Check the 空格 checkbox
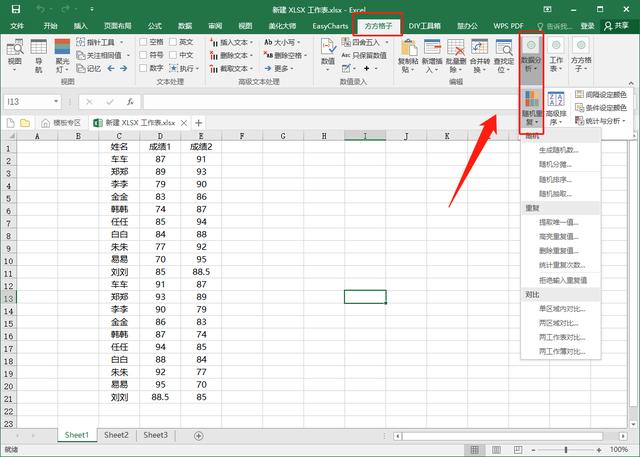640x457 pixels. pos(143,42)
